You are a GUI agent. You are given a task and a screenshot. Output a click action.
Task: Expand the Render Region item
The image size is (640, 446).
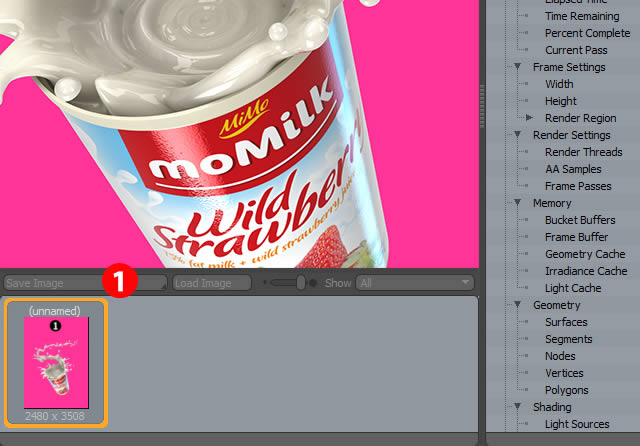(x=529, y=118)
